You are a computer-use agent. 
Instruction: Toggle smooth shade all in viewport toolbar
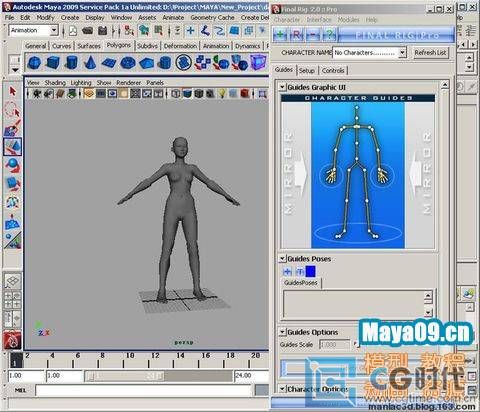(187, 94)
